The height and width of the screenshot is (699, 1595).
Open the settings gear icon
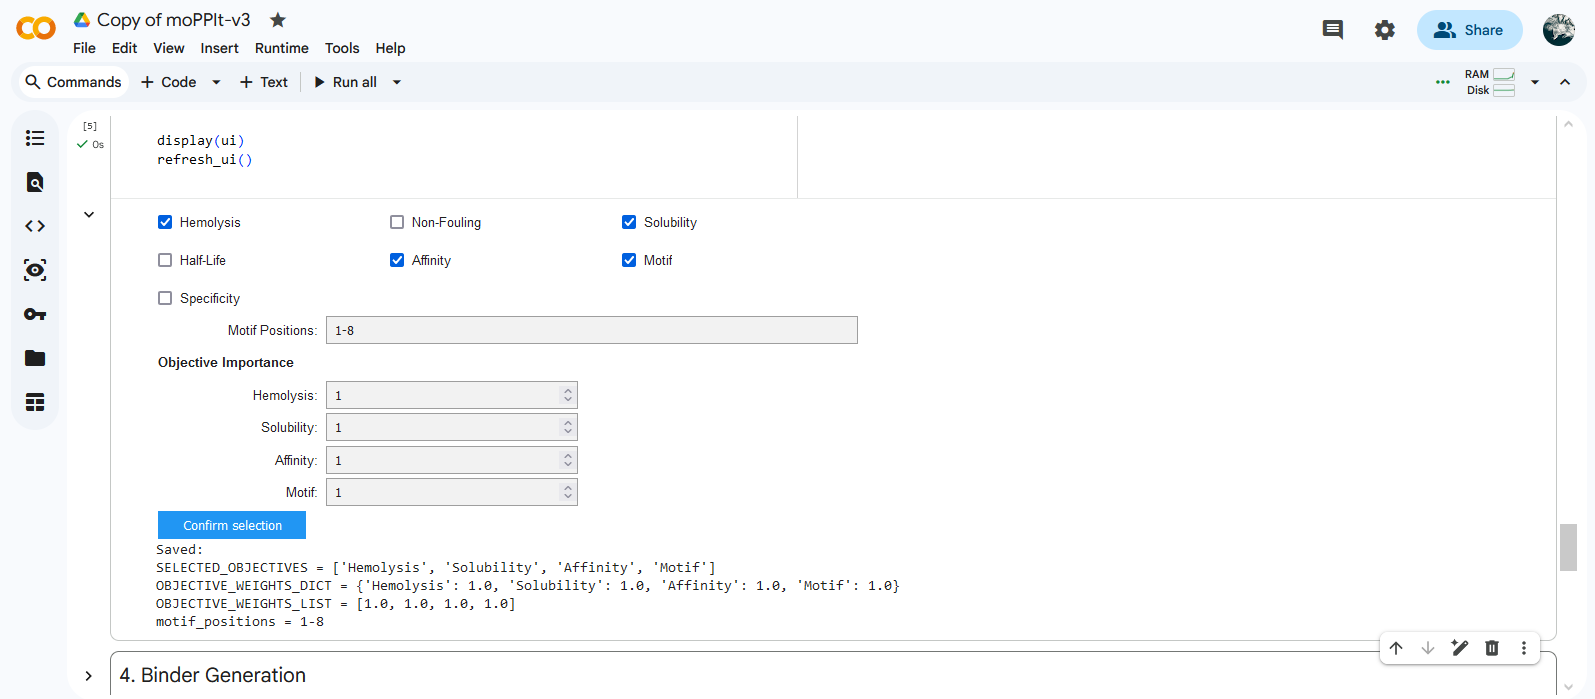coord(1384,30)
